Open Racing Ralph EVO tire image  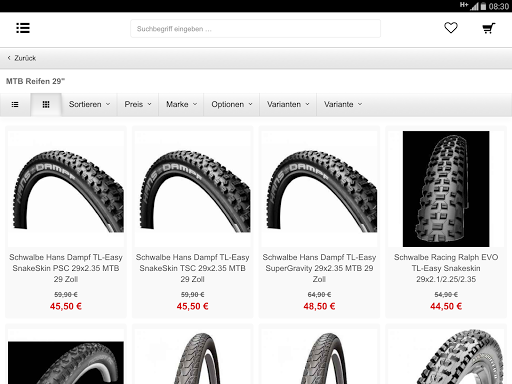point(446,189)
